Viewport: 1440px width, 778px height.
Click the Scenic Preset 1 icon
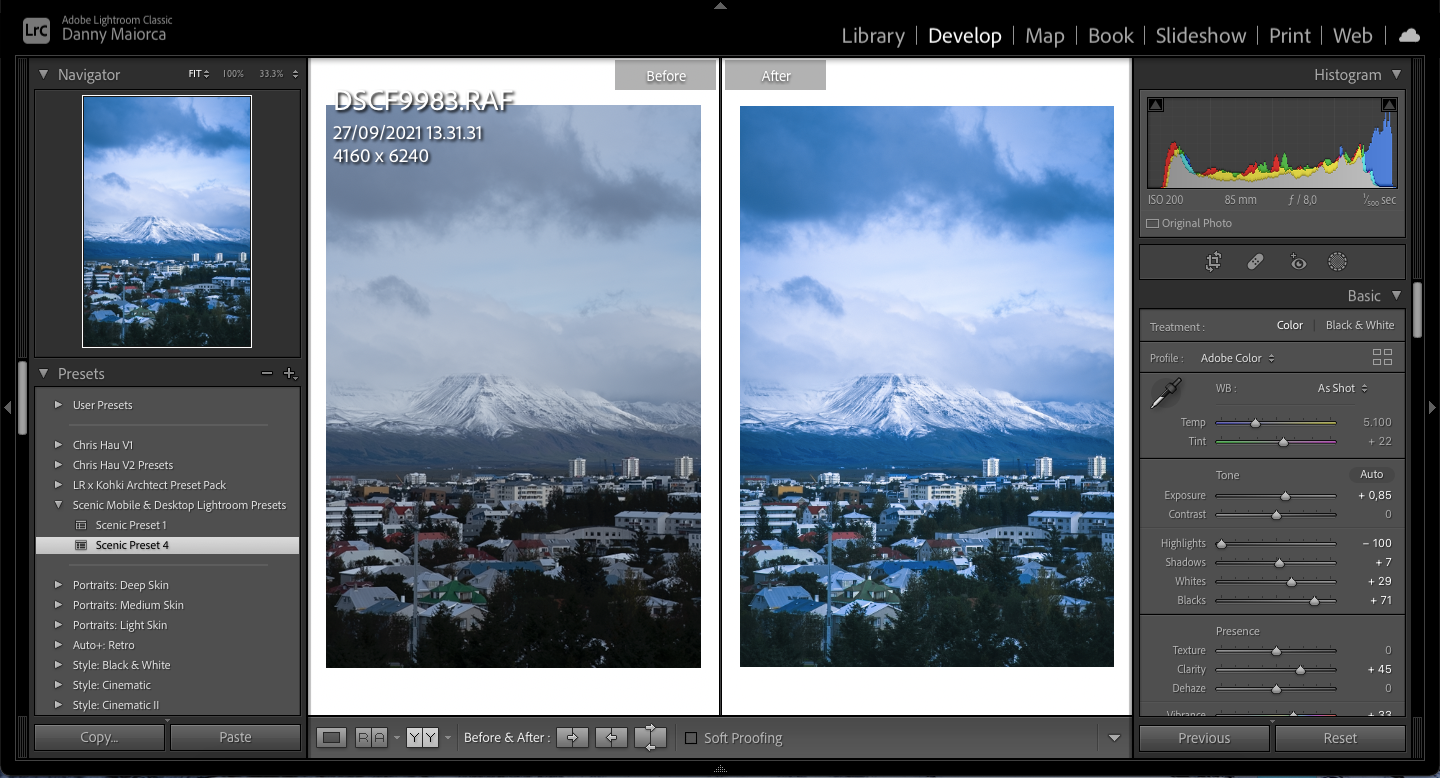81,525
